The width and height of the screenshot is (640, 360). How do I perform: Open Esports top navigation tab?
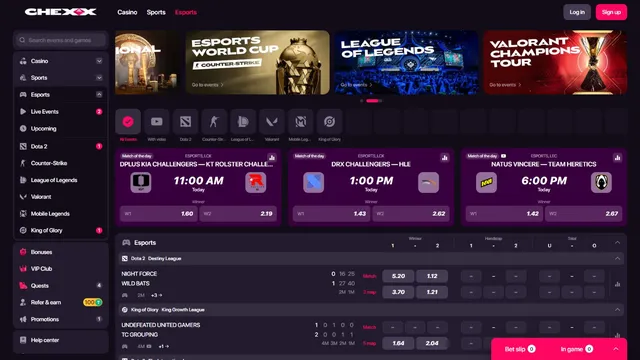[x=186, y=12]
